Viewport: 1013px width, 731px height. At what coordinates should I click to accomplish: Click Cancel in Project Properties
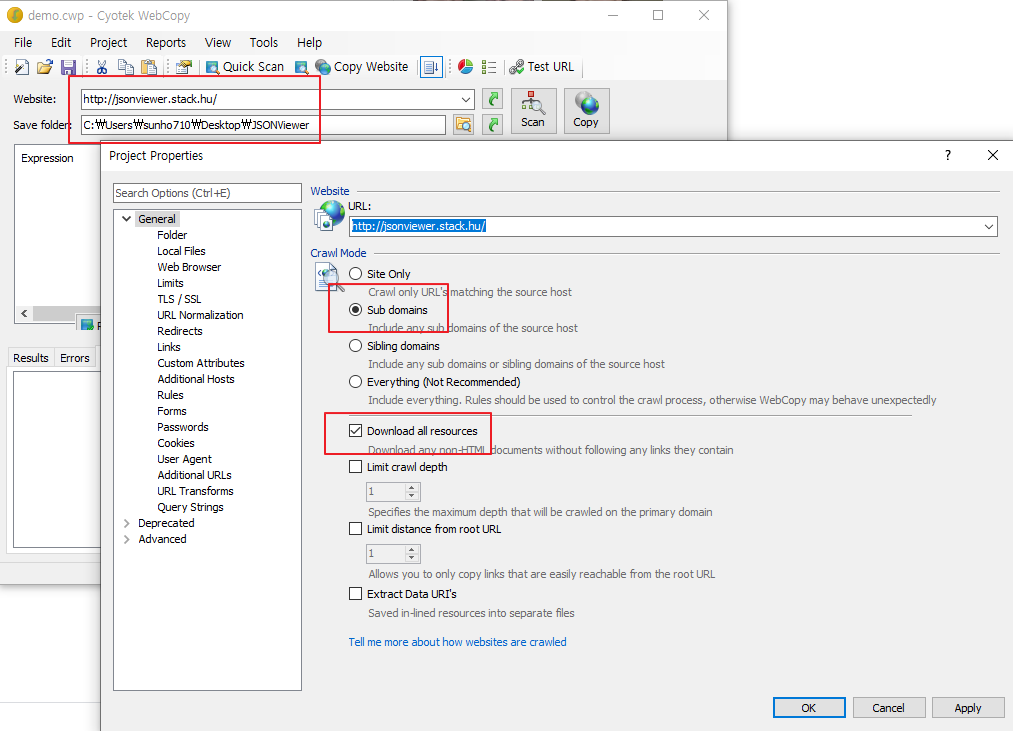(x=888, y=708)
